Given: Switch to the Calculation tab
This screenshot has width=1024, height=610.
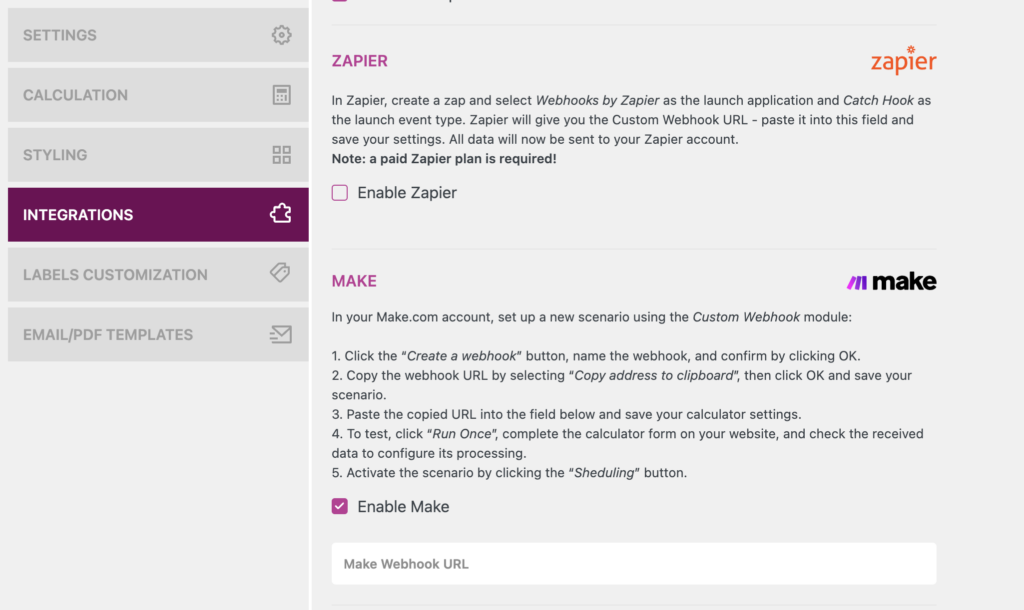Looking at the screenshot, I should click(75, 95).
